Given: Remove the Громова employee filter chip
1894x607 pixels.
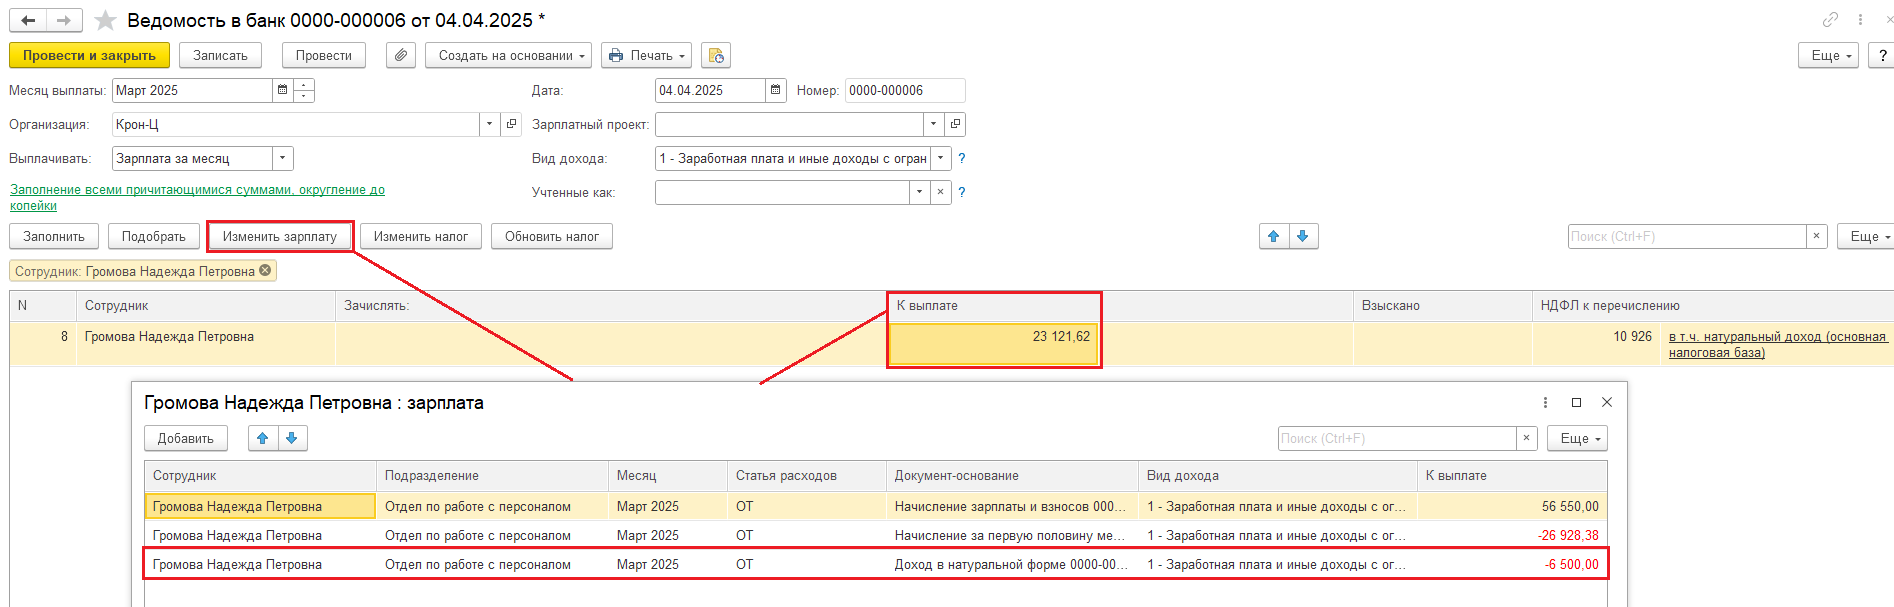Looking at the screenshot, I should [x=265, y=271].
